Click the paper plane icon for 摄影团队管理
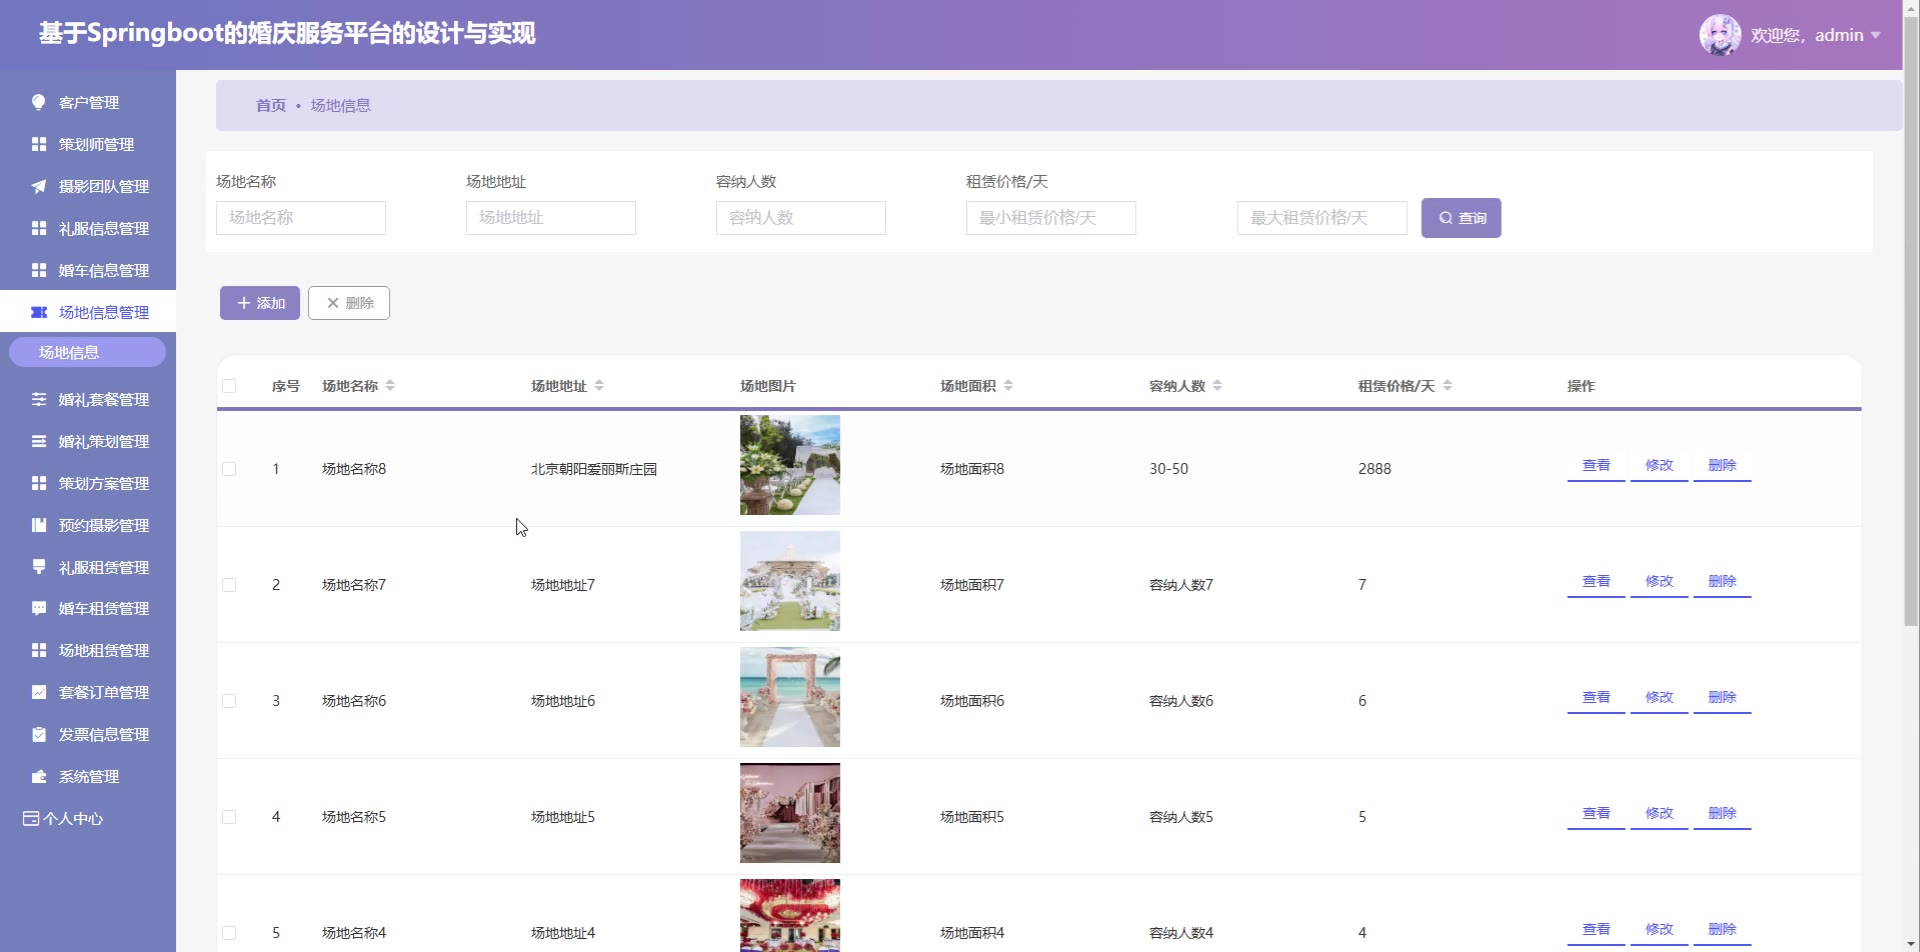This screenshot has width=1920, height=952. (39, 186)
